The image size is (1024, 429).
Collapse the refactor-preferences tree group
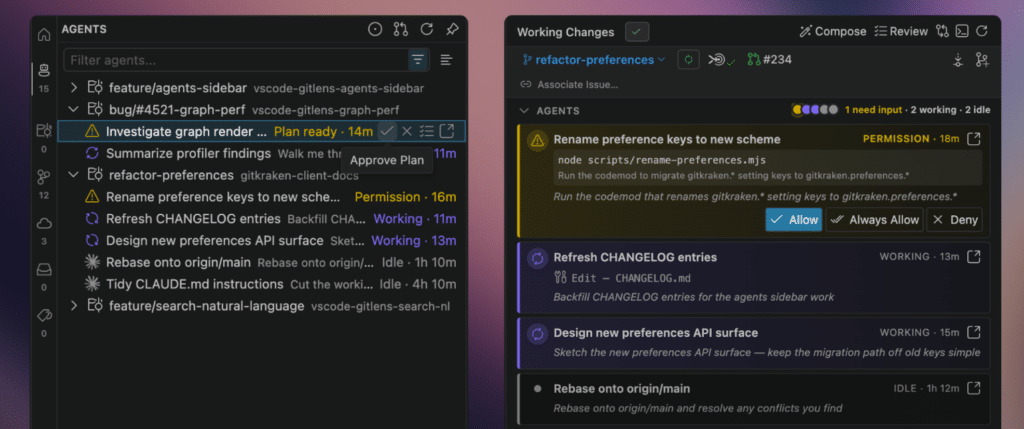pyautogui.click(x=74, y=175)
